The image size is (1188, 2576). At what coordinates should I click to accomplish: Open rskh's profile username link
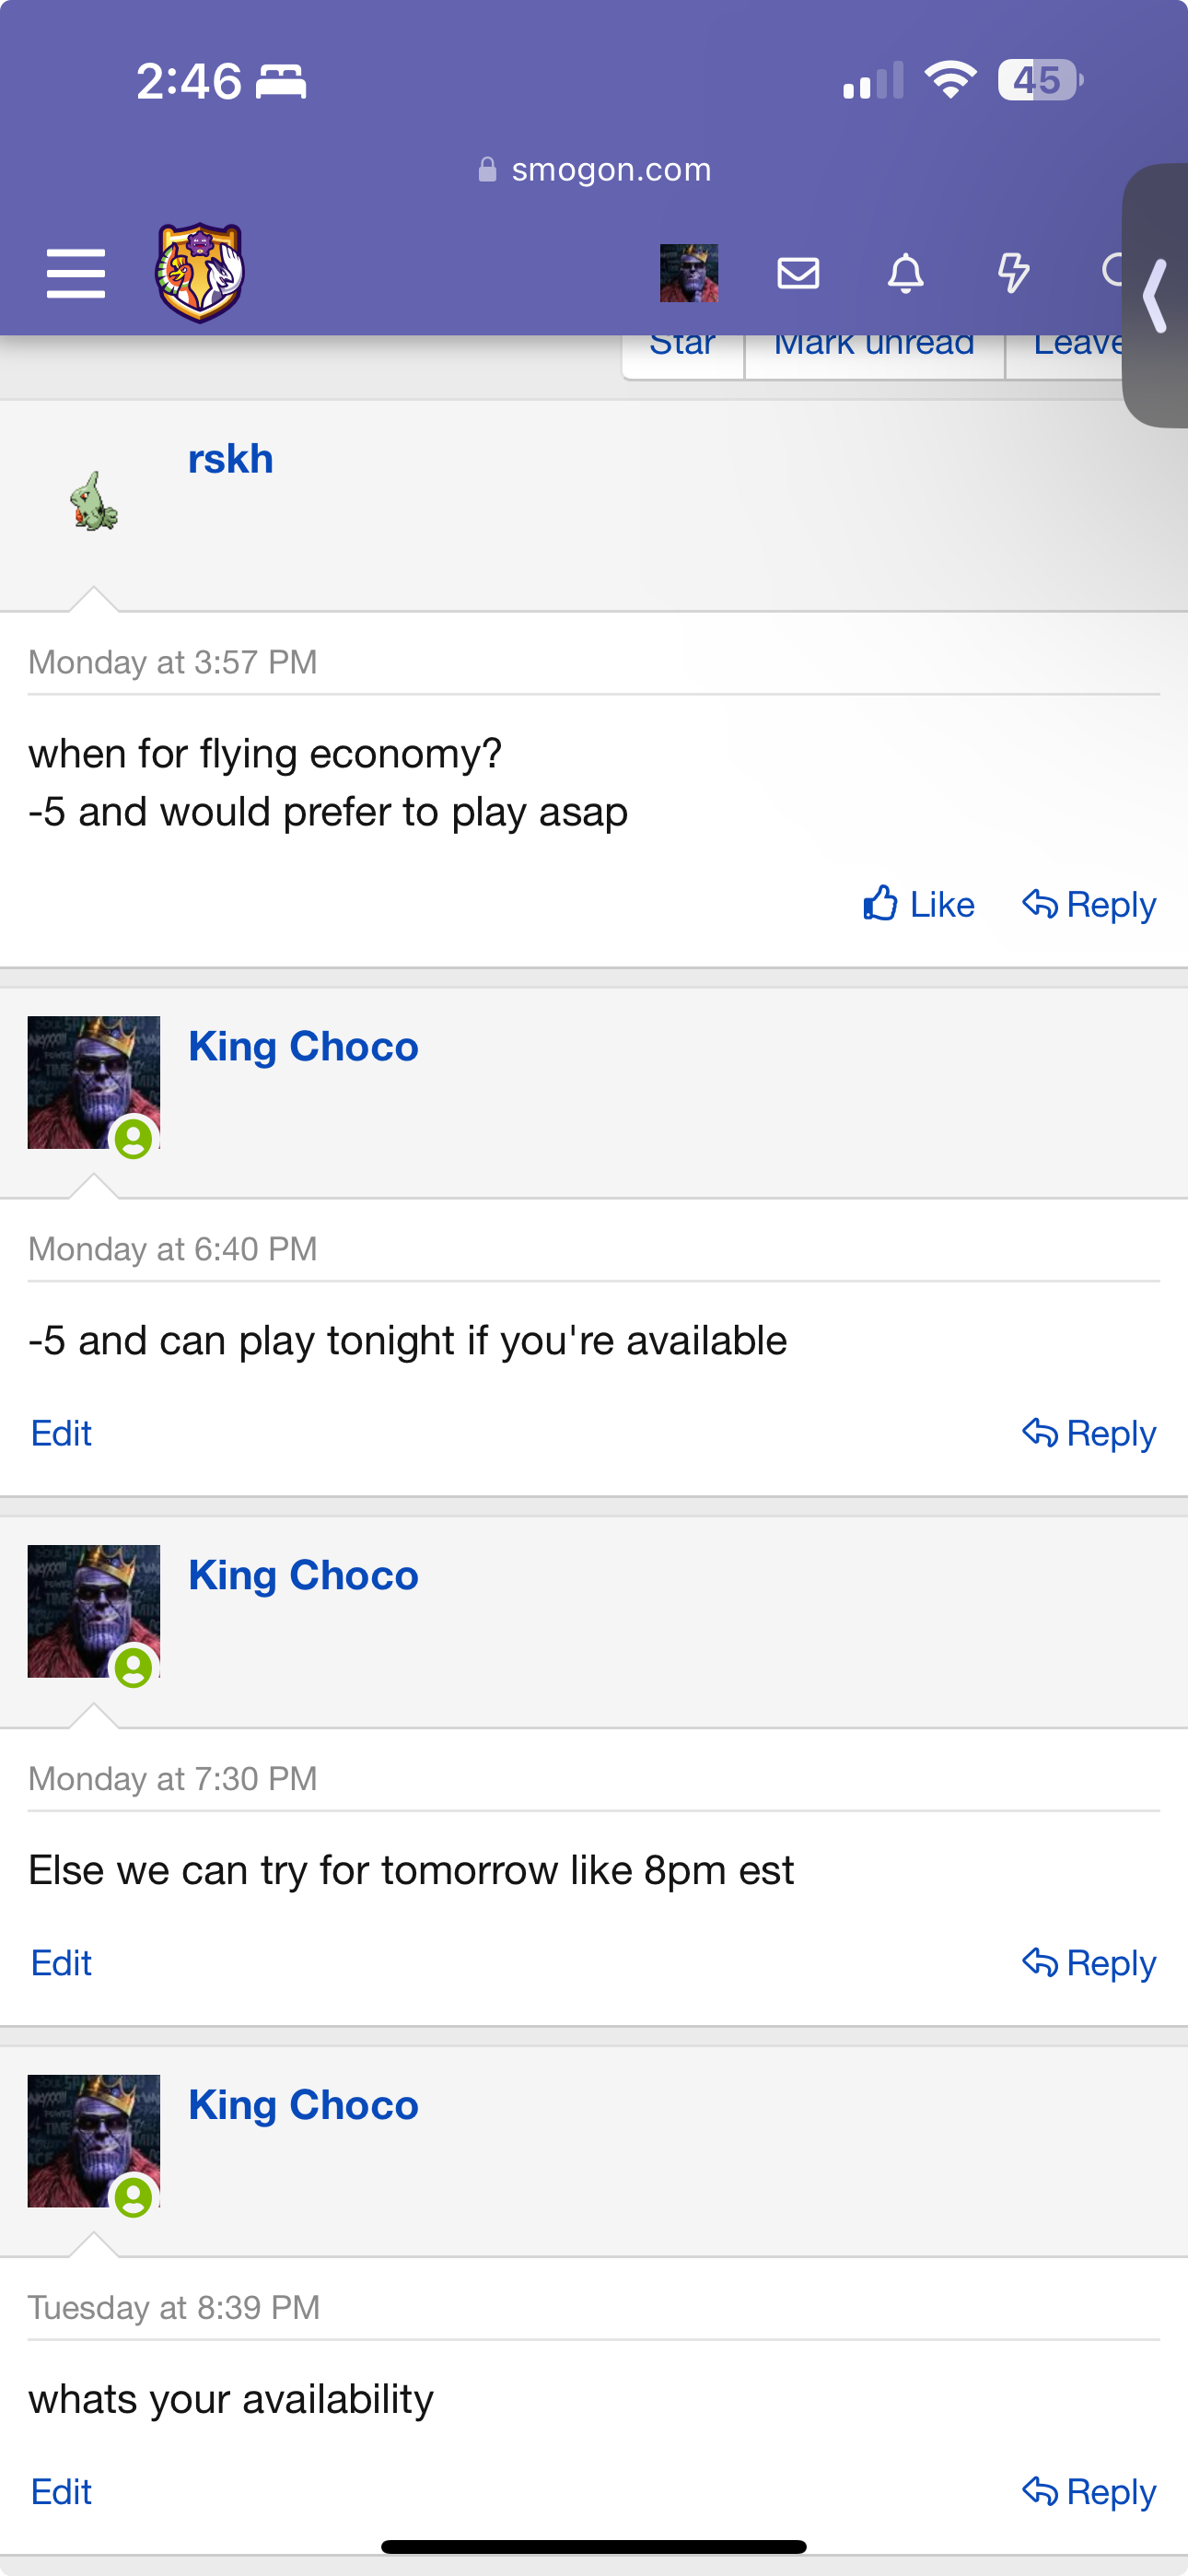click(x=231, y=459)
